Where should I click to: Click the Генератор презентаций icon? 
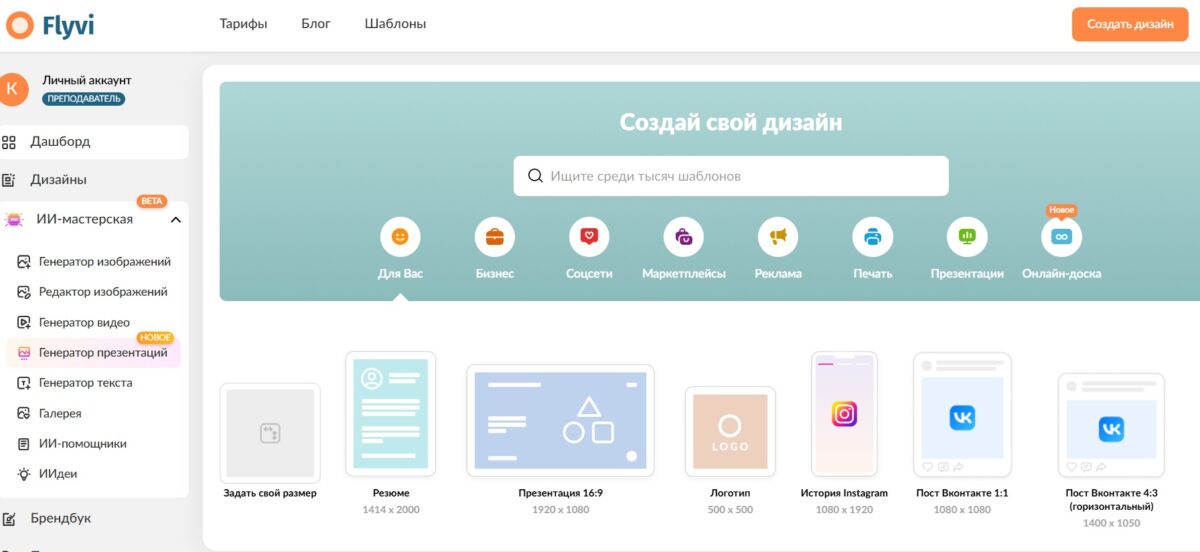point(24,353)
